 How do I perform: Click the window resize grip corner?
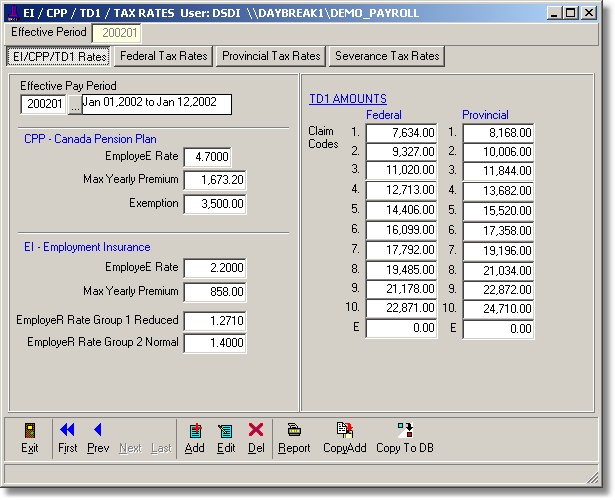(x=593, y=478)
